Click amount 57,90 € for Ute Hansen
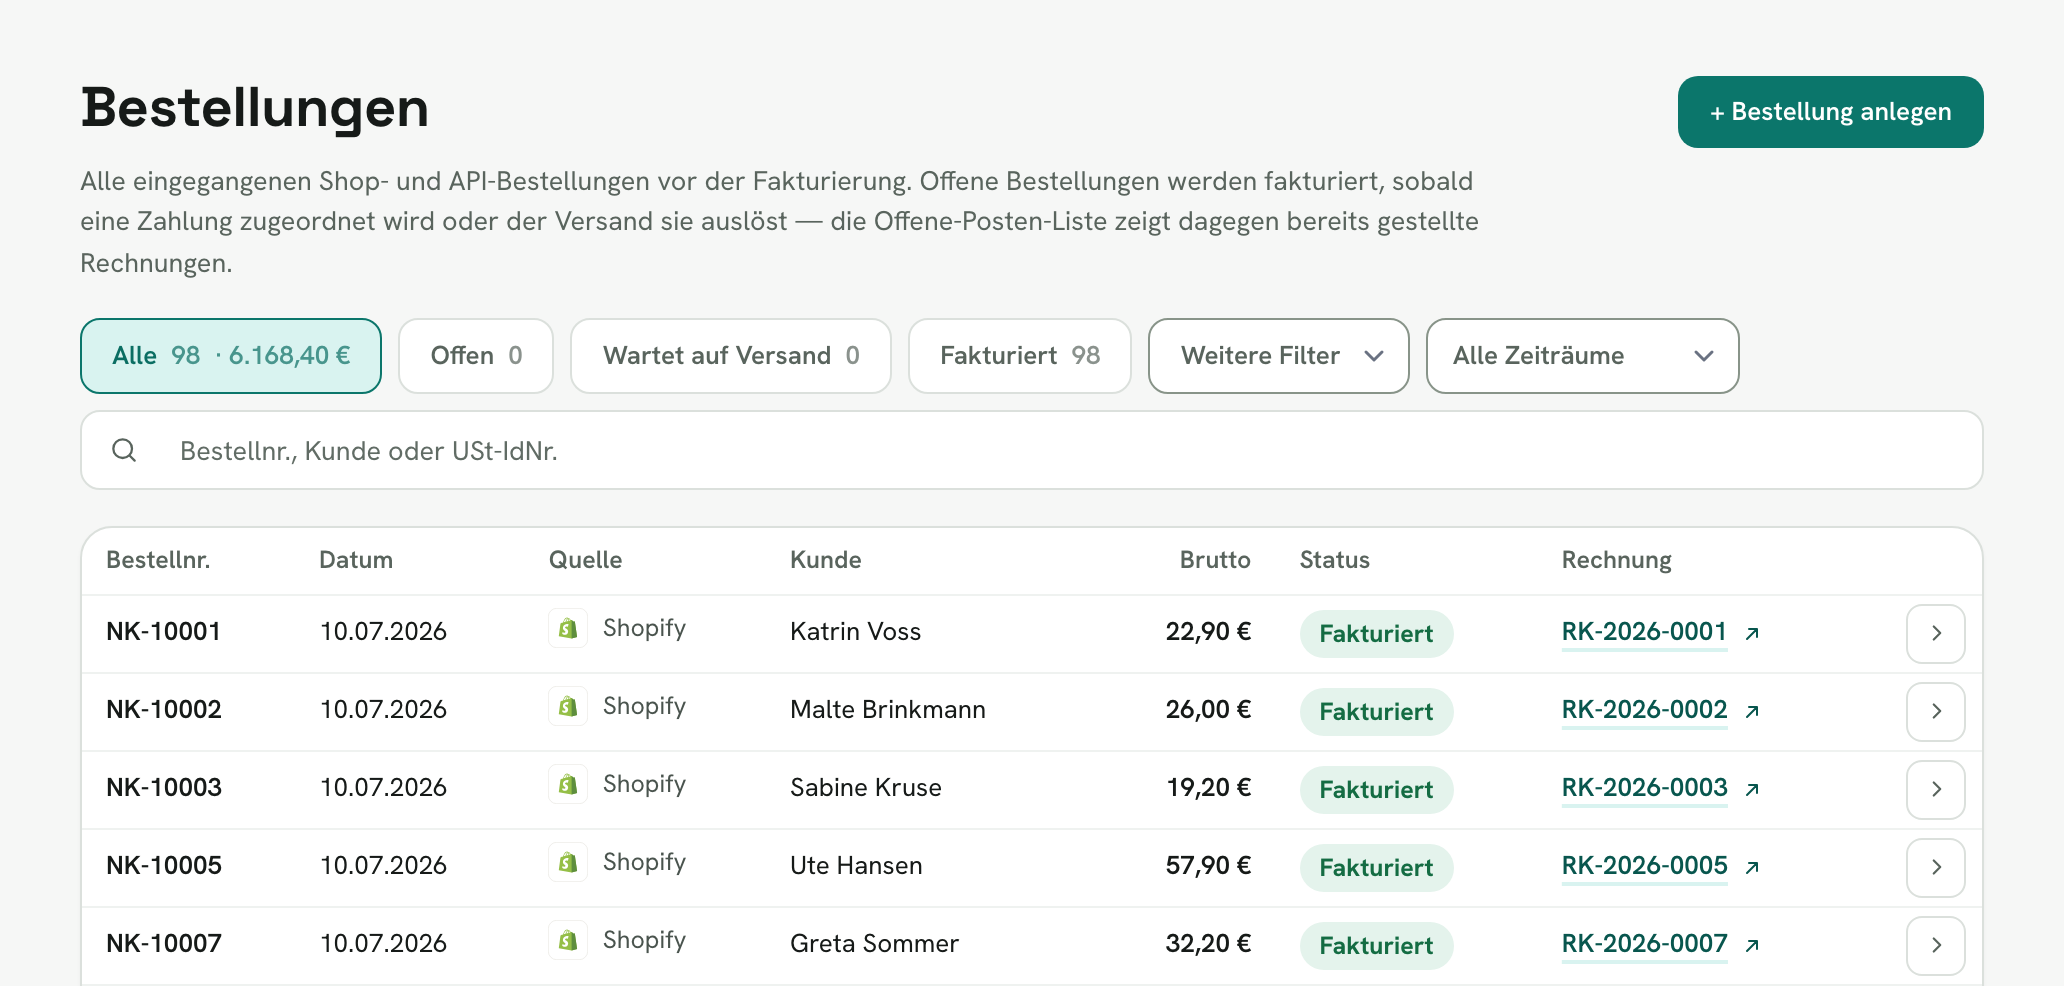Viewport: 2064px width, 986px height. 1208,866
